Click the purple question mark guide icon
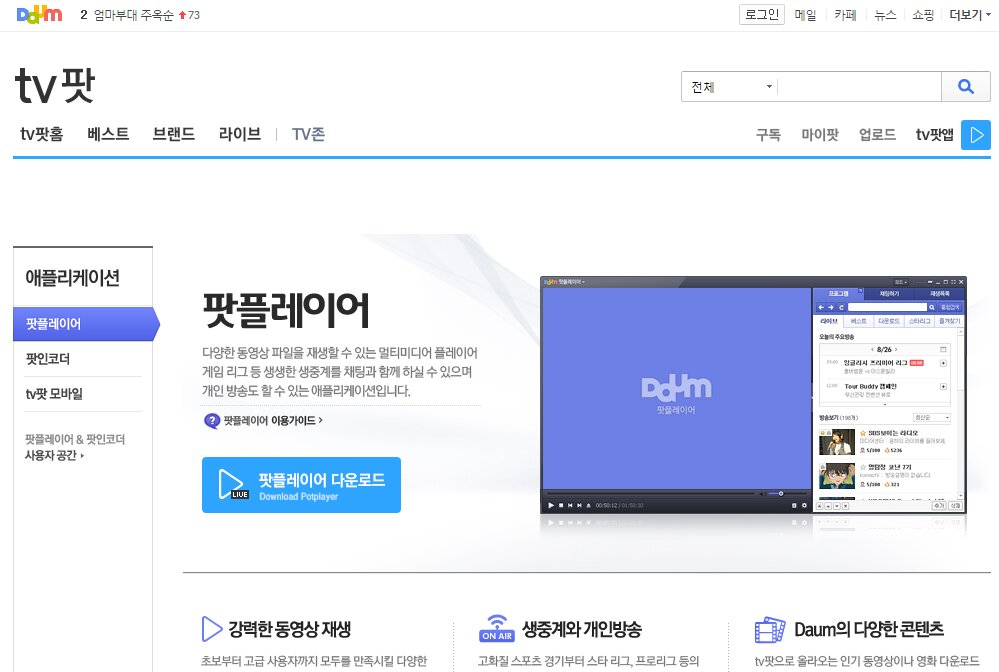 [x=212, y=420]
